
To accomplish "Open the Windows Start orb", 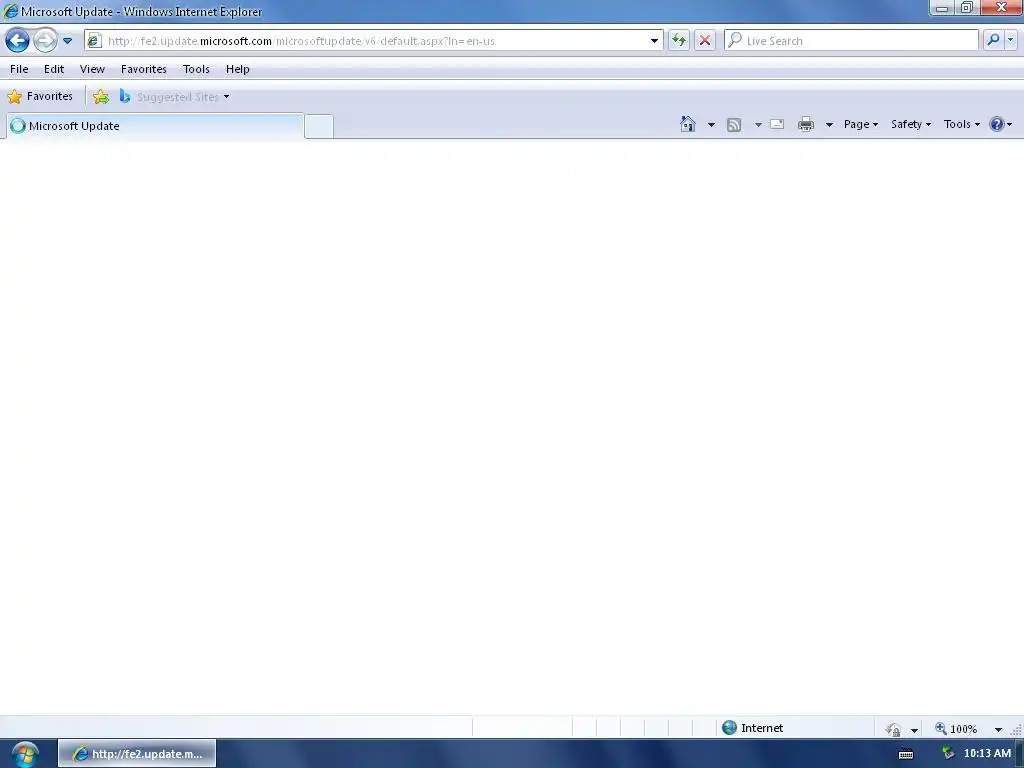I will [x=25, y=754].
